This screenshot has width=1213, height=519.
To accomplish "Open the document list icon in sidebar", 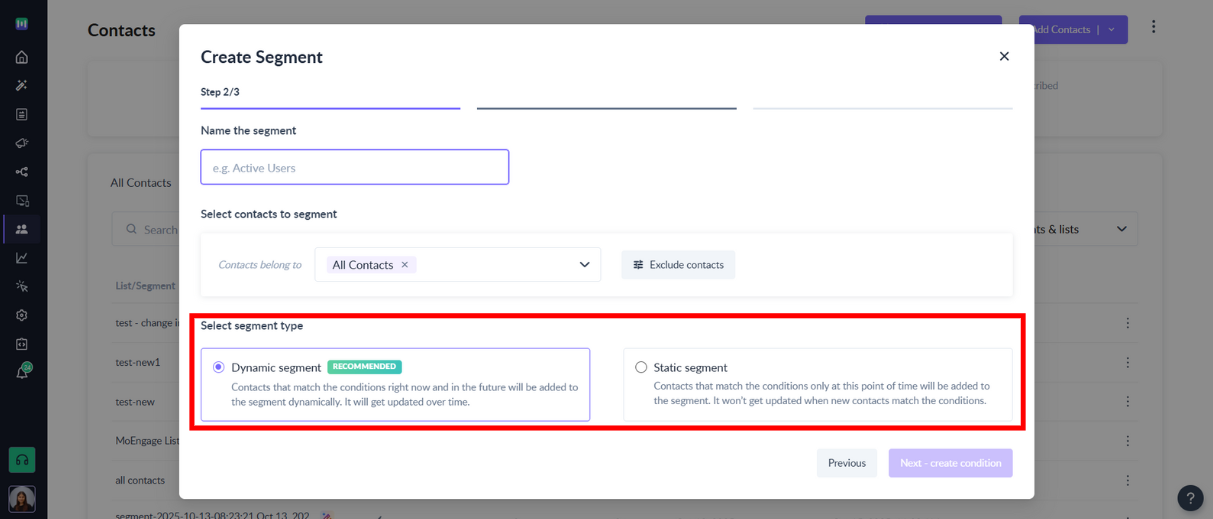I will (22, 114).
